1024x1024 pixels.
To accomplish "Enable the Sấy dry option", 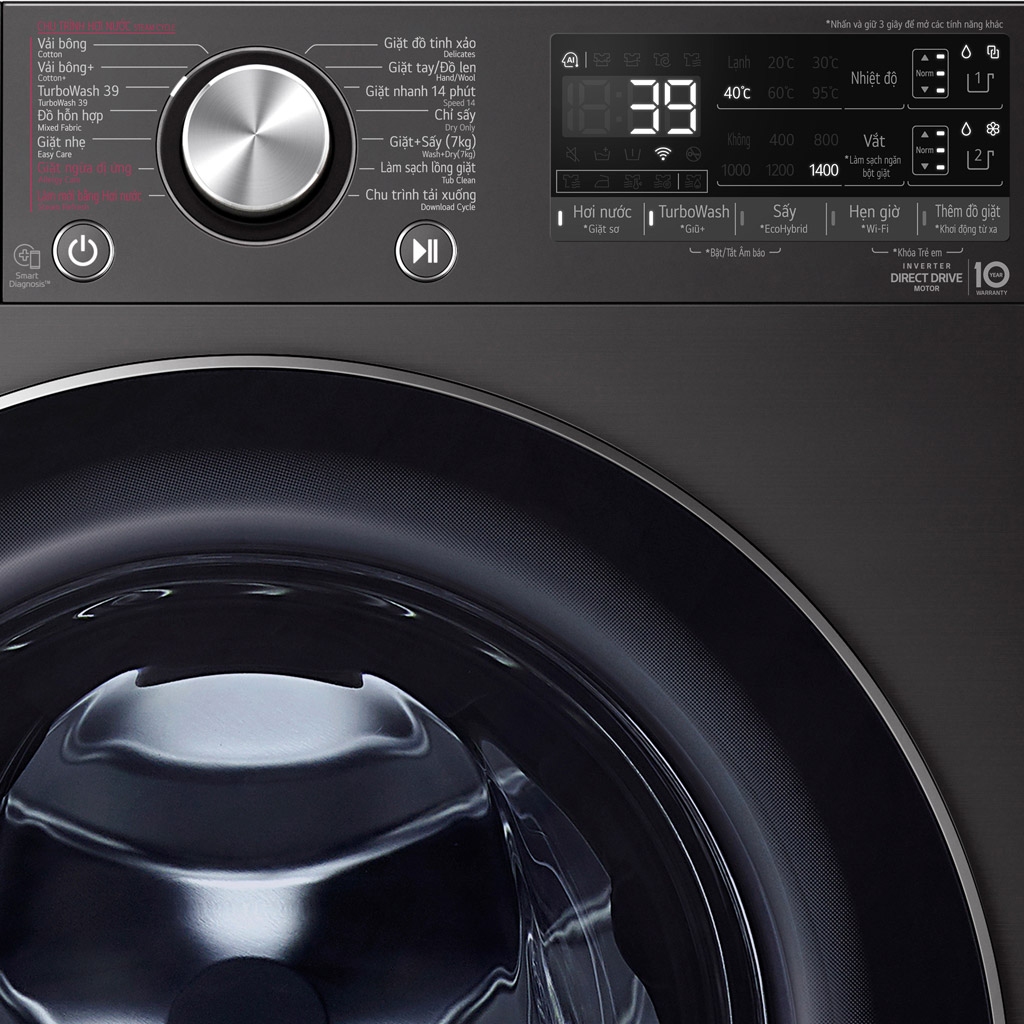I will (783, 219).
